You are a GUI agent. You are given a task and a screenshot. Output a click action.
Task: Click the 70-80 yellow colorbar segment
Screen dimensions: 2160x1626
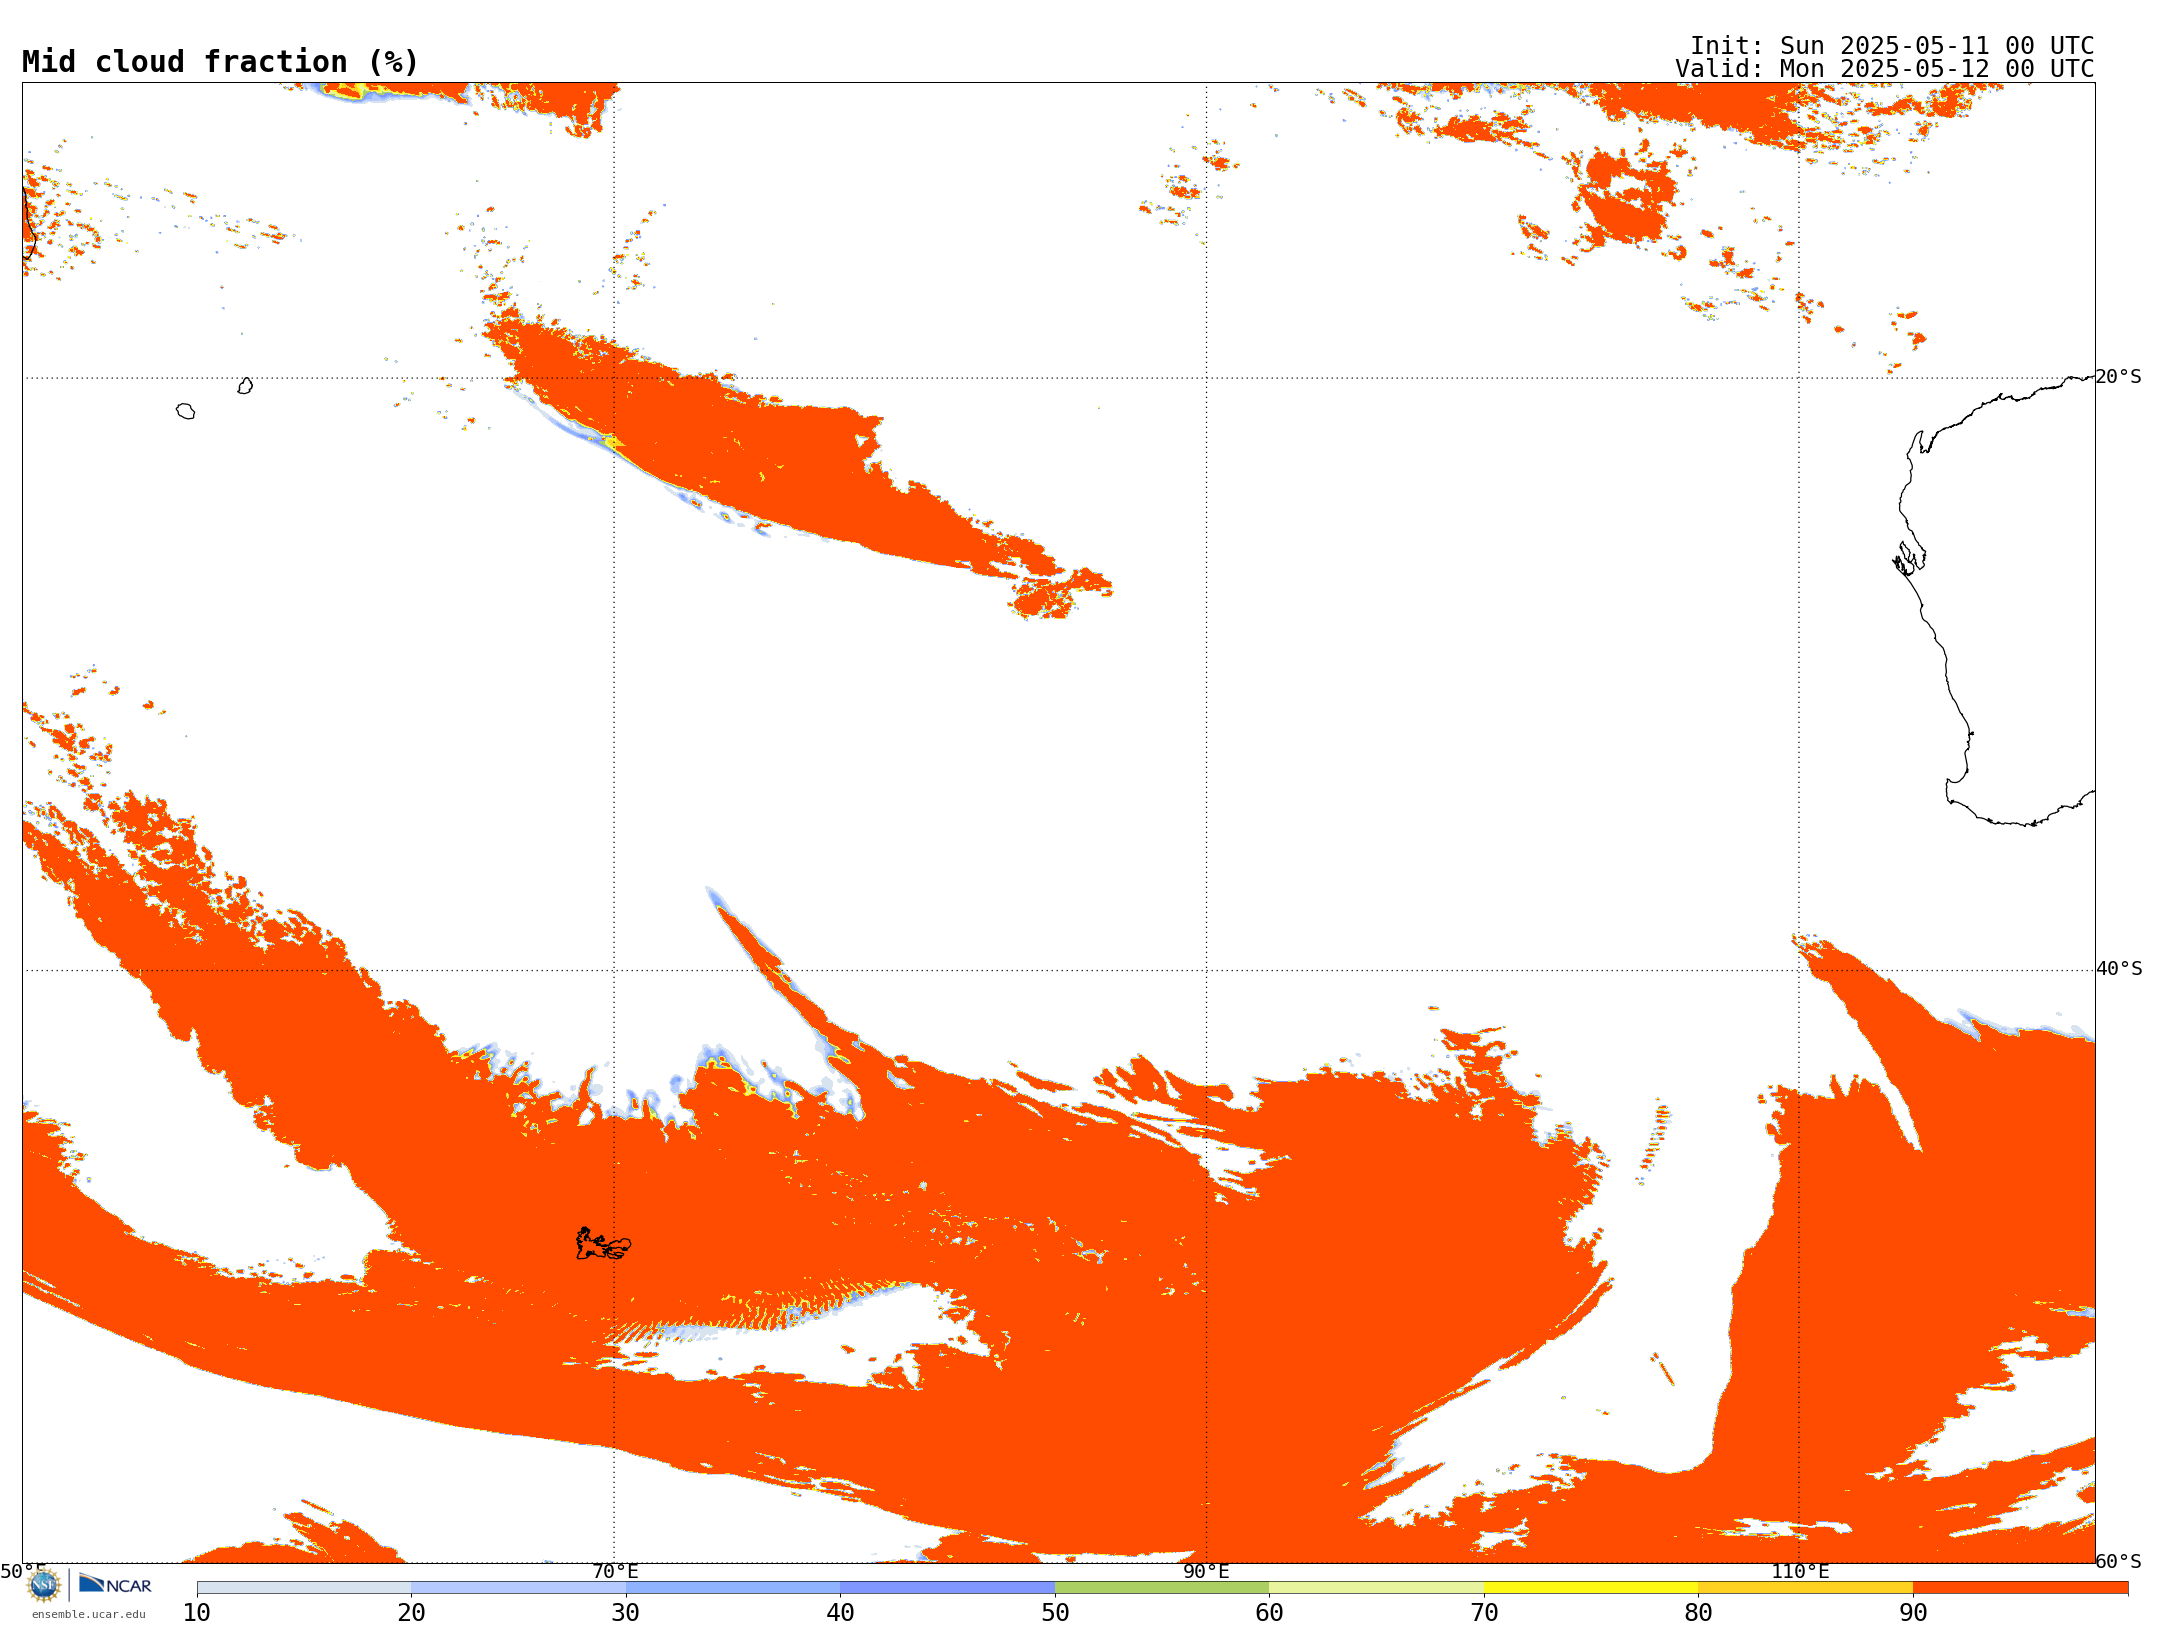1591,1588
